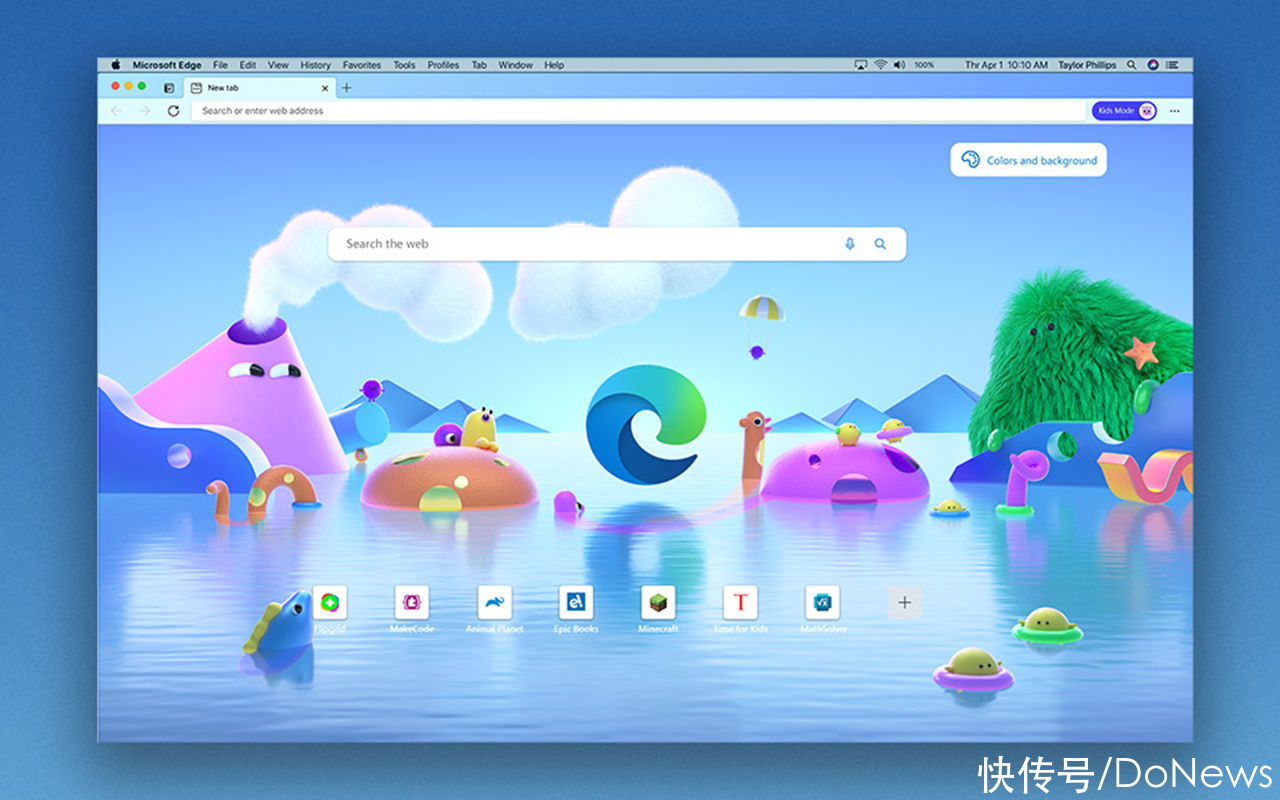Screen dimensions: 1280x800
Task: Open Spotlight search in menu bar
Action: 1132,65
